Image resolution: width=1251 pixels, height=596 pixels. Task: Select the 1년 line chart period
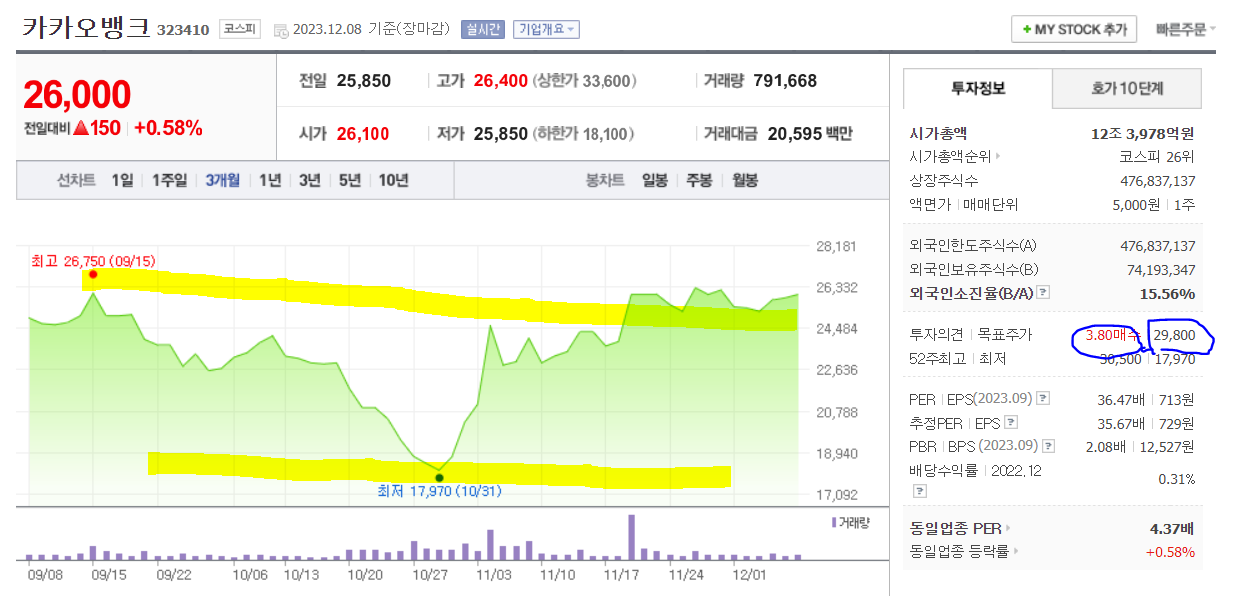270,180
